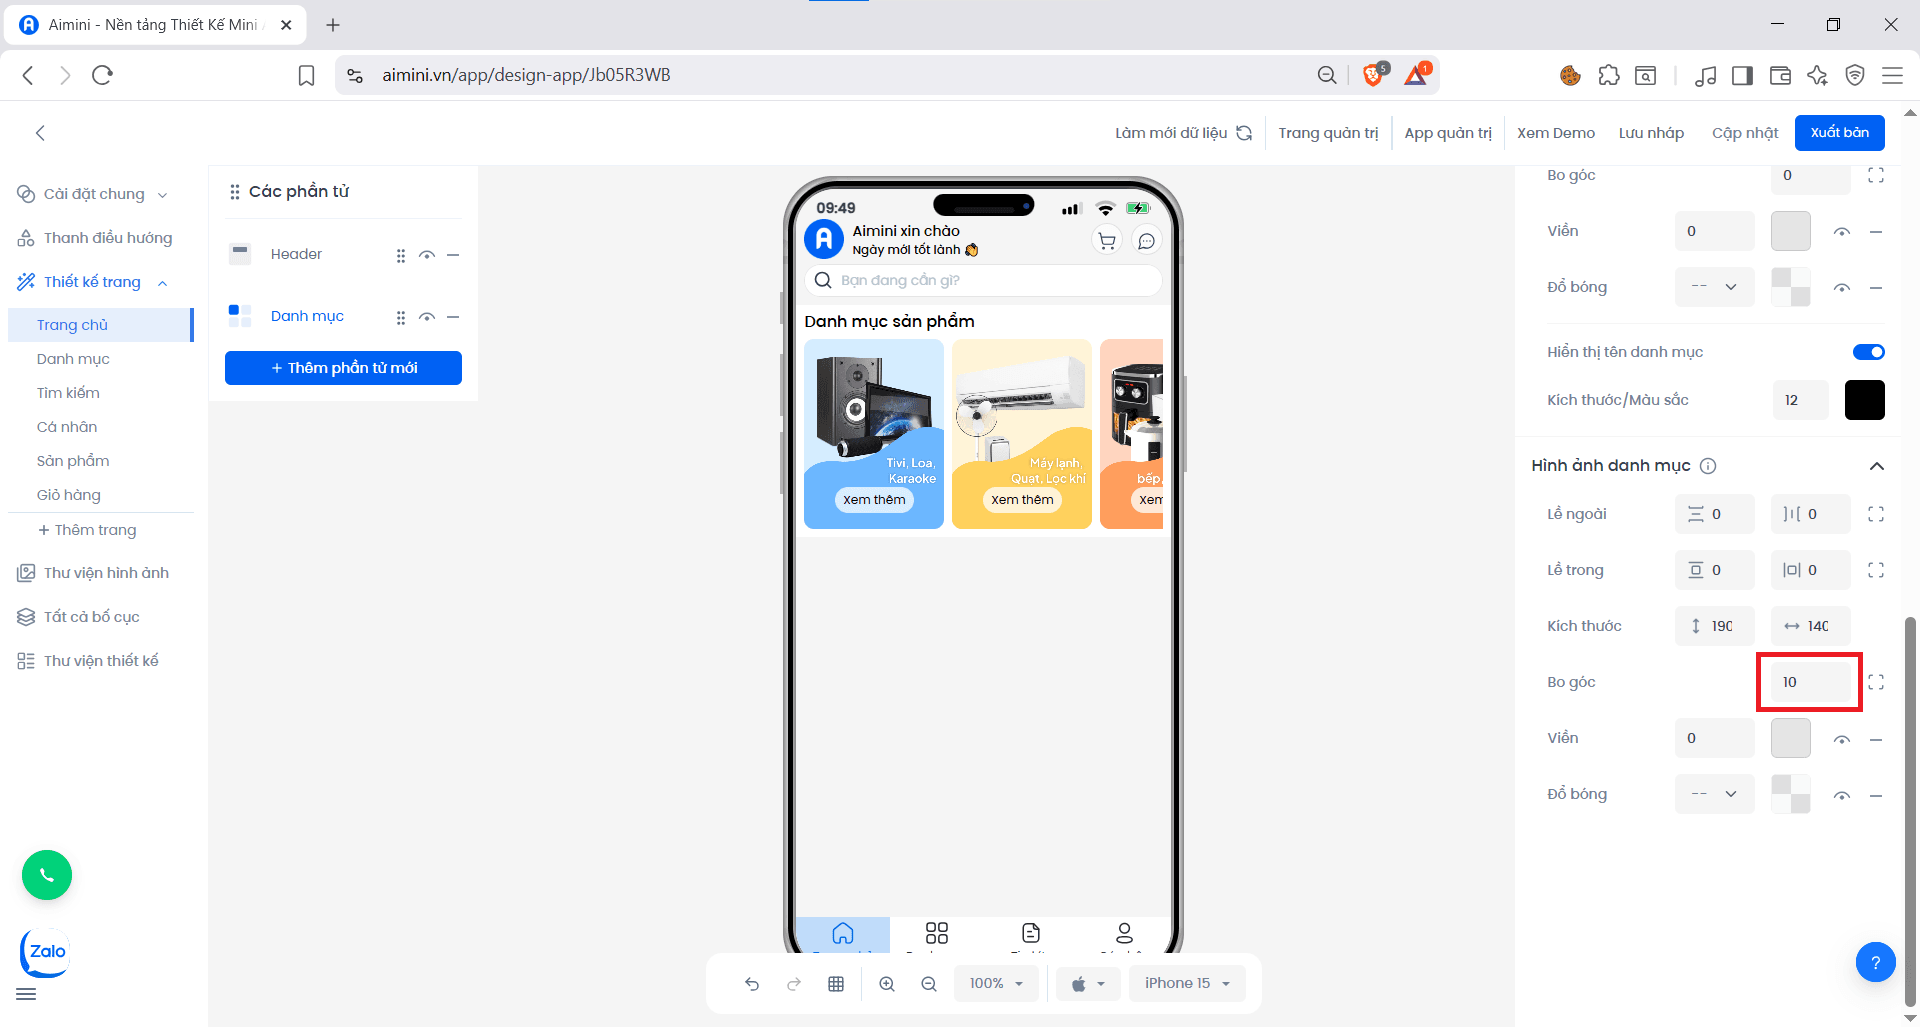Open the iPhone 15 device dropdown
The image size is (1920, 1027).
[1187, 984]
